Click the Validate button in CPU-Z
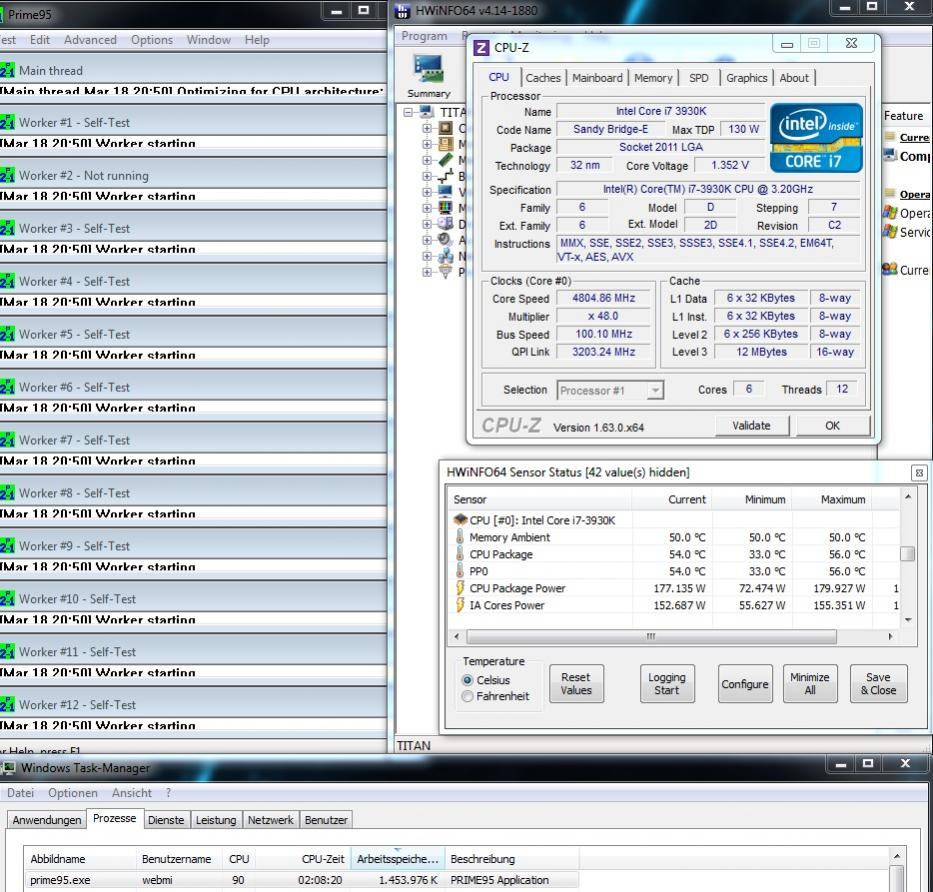Screen dimensions: 933x892 coord(752,425)
